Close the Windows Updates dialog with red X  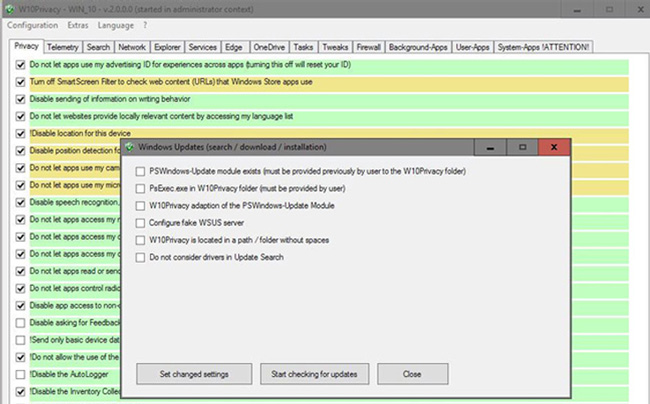click(554, 148)
